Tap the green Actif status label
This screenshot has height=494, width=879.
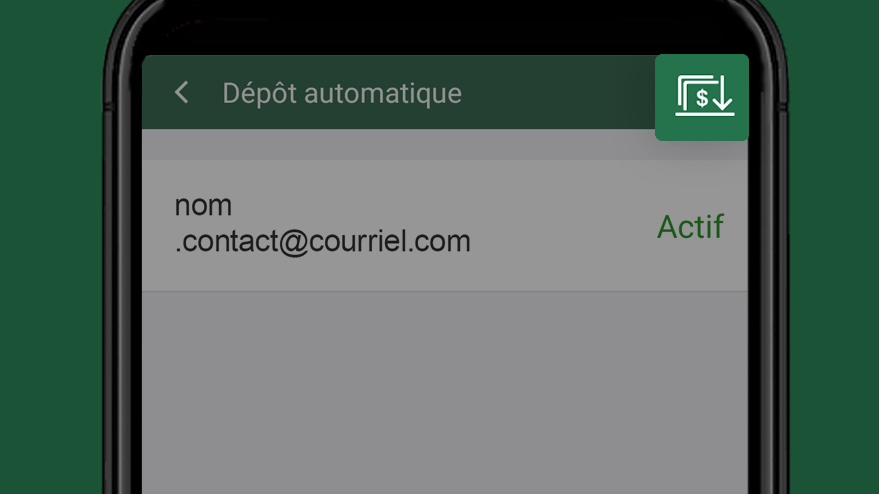(x=690, y=227)
